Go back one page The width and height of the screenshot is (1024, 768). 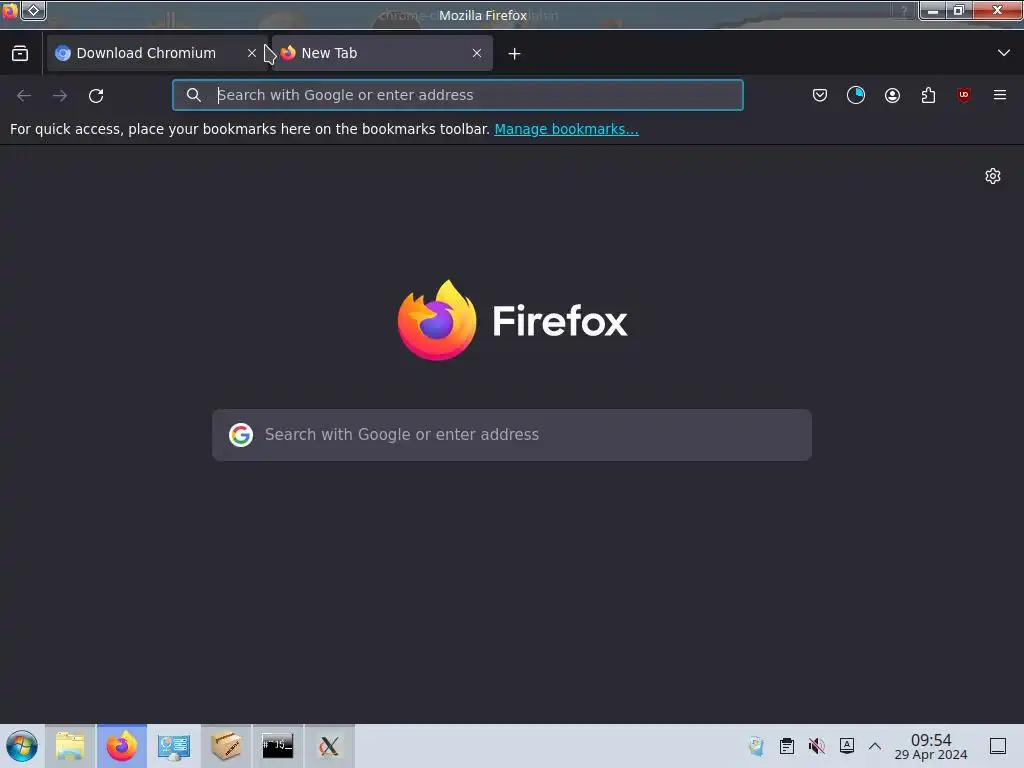24,95
